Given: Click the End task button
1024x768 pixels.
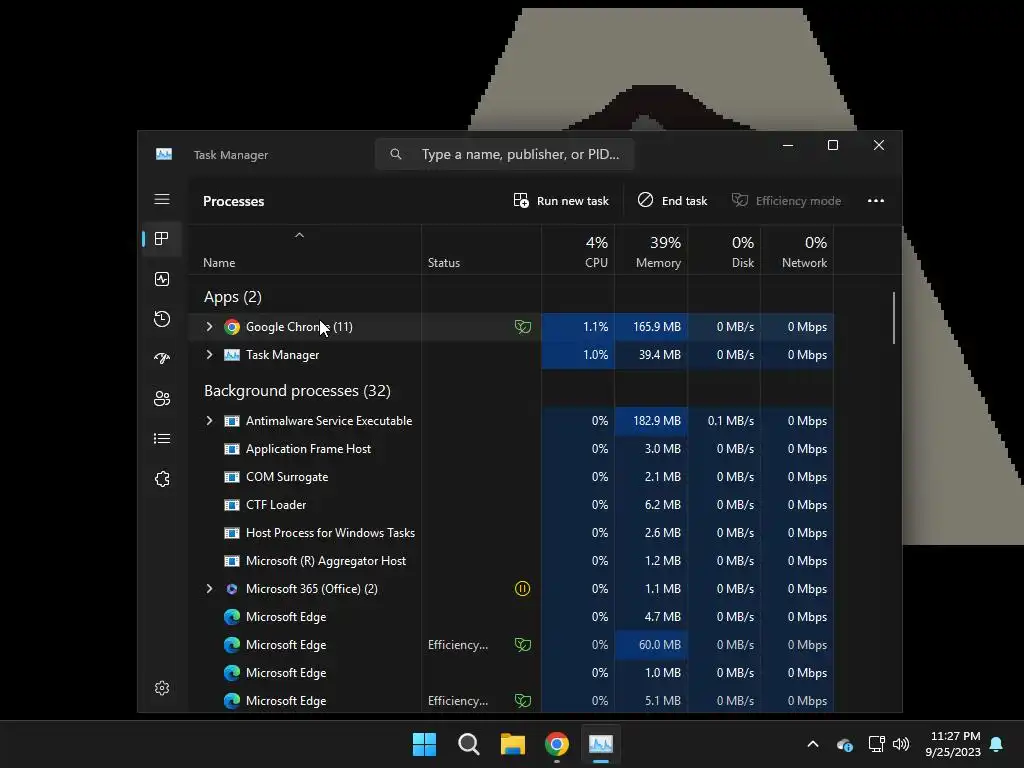Looking at the screenshot, I should (673, 200).
